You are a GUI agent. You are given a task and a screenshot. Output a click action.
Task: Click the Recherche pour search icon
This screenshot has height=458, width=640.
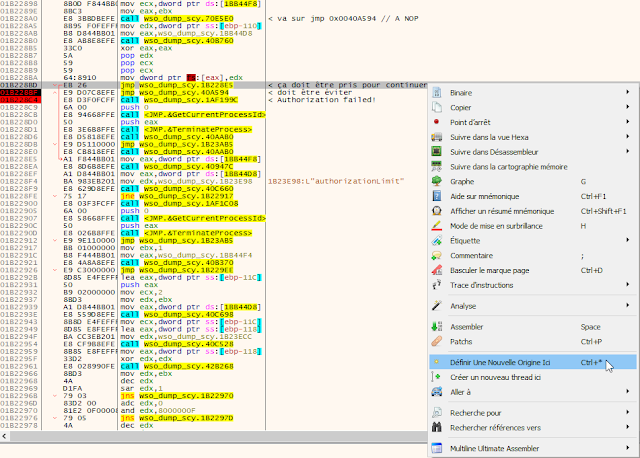[x=437, y=413]
